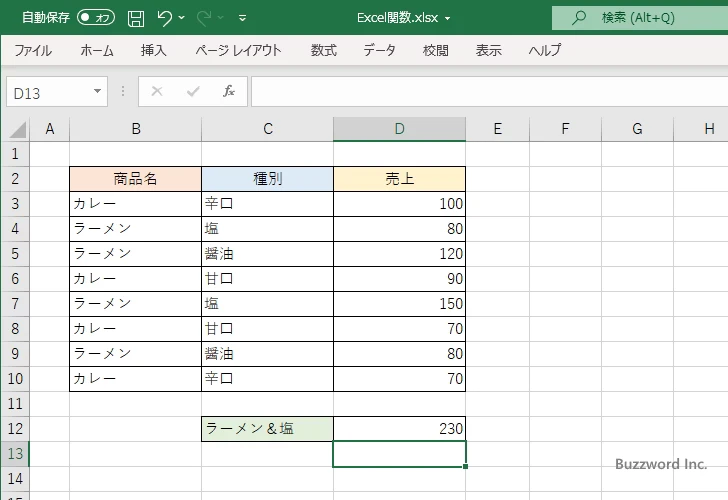Select cell with value 120
This screenshot has width=728, height=500.
(x=399, y=254)
